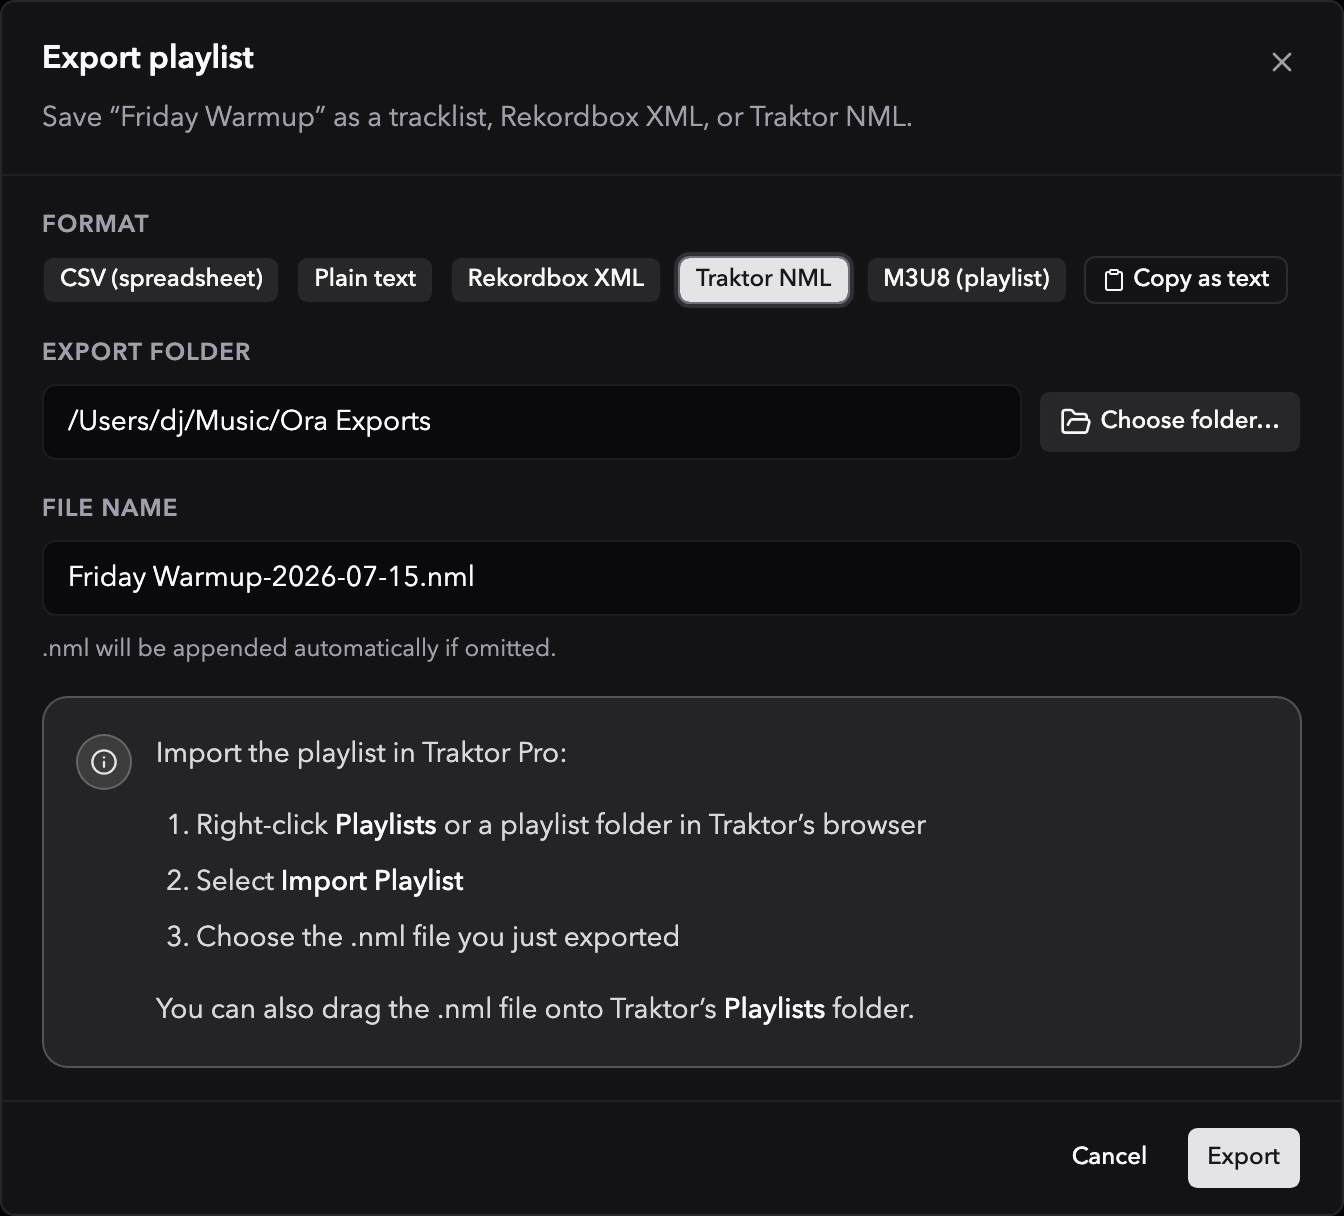Click the 'Export playlist' dialog title
Viewport: 1344px width, 1216px height.
coord(148,58)
